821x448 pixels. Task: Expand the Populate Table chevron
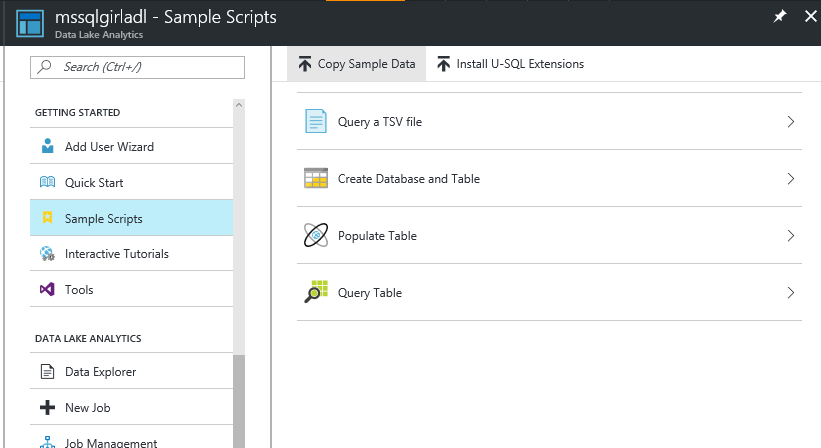point(791,236)
